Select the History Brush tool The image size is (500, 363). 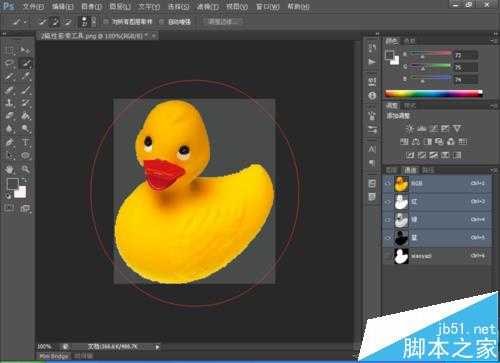pyautogui.click(x=25, y=103)
